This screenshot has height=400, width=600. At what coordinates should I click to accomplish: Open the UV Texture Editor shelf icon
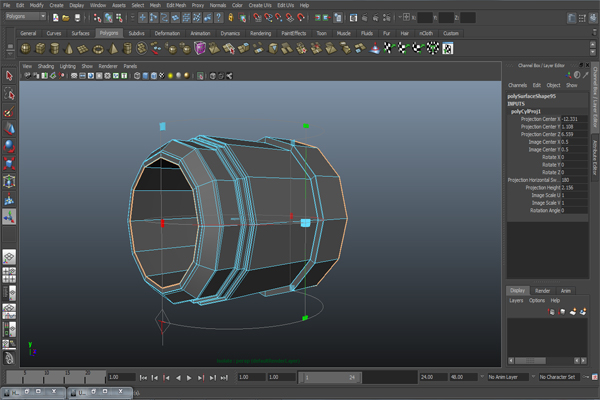(447, 49)
